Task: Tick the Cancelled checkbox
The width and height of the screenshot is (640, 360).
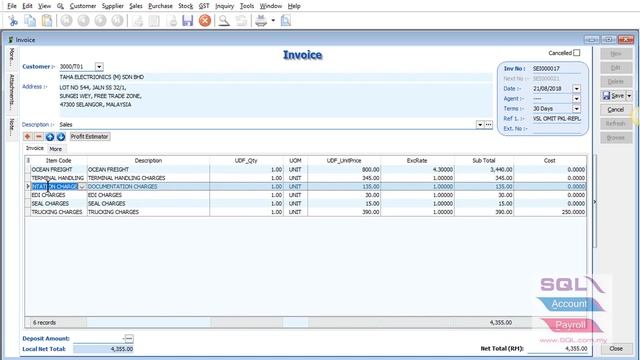Action: click(576, 53)
